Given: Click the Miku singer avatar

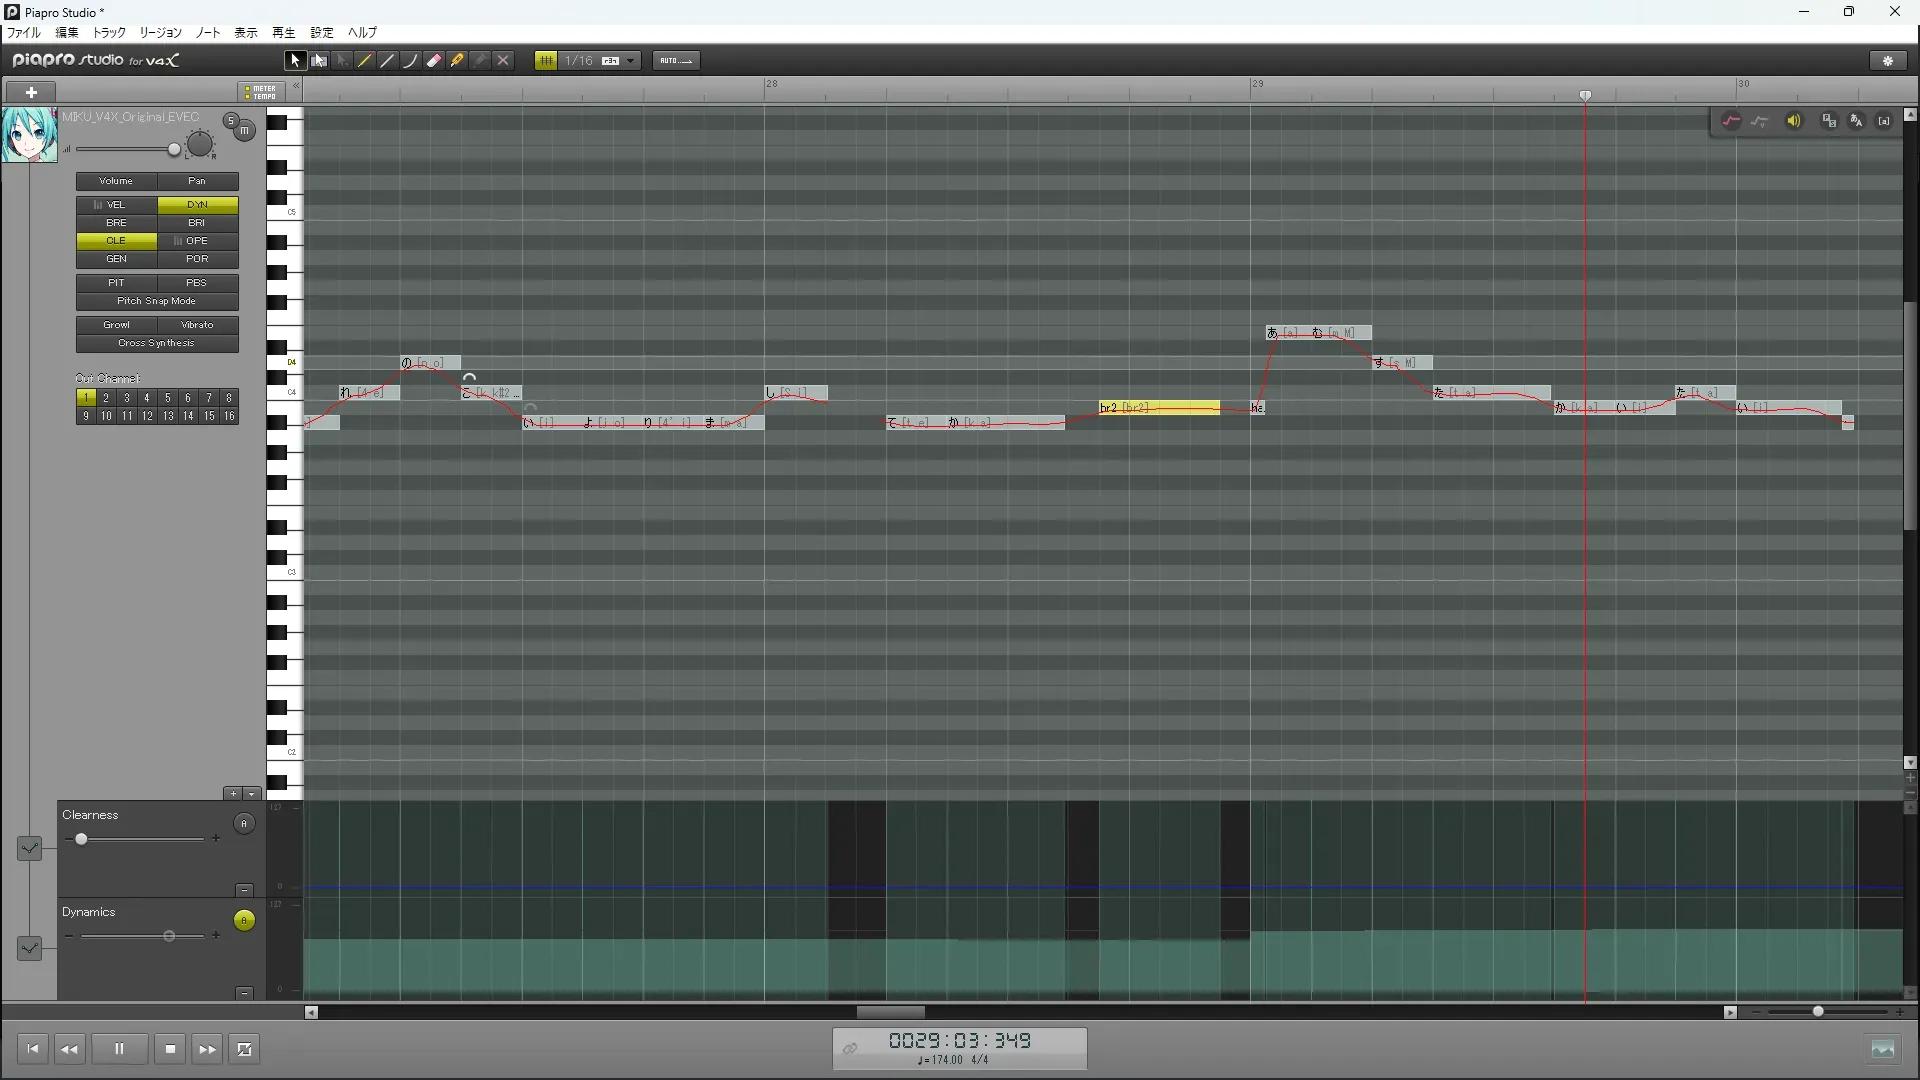Looking at the screenshot, I should (x=29, y=135).
